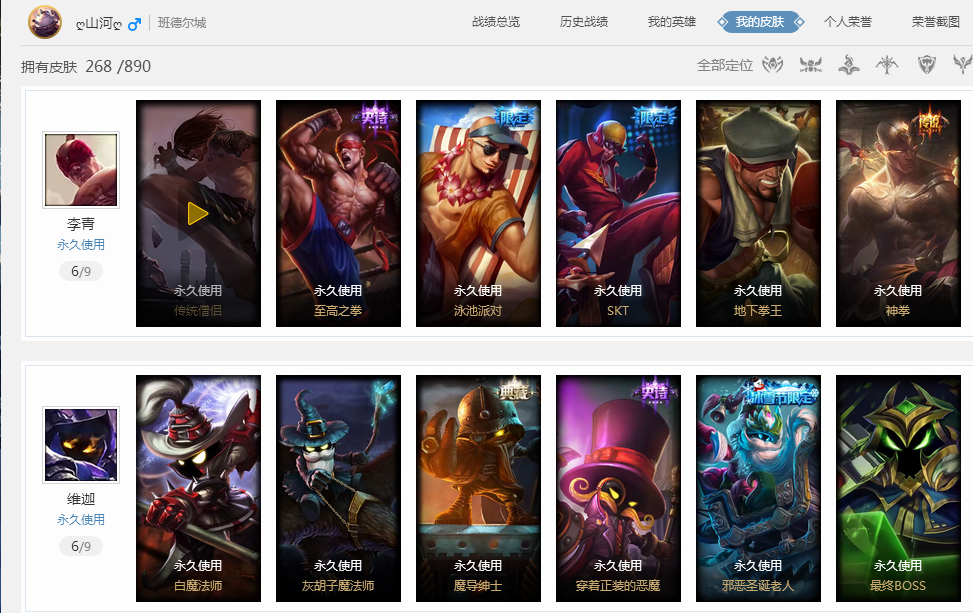
Task: Show all roles via 全部定位
Action: tap(725, 65)
